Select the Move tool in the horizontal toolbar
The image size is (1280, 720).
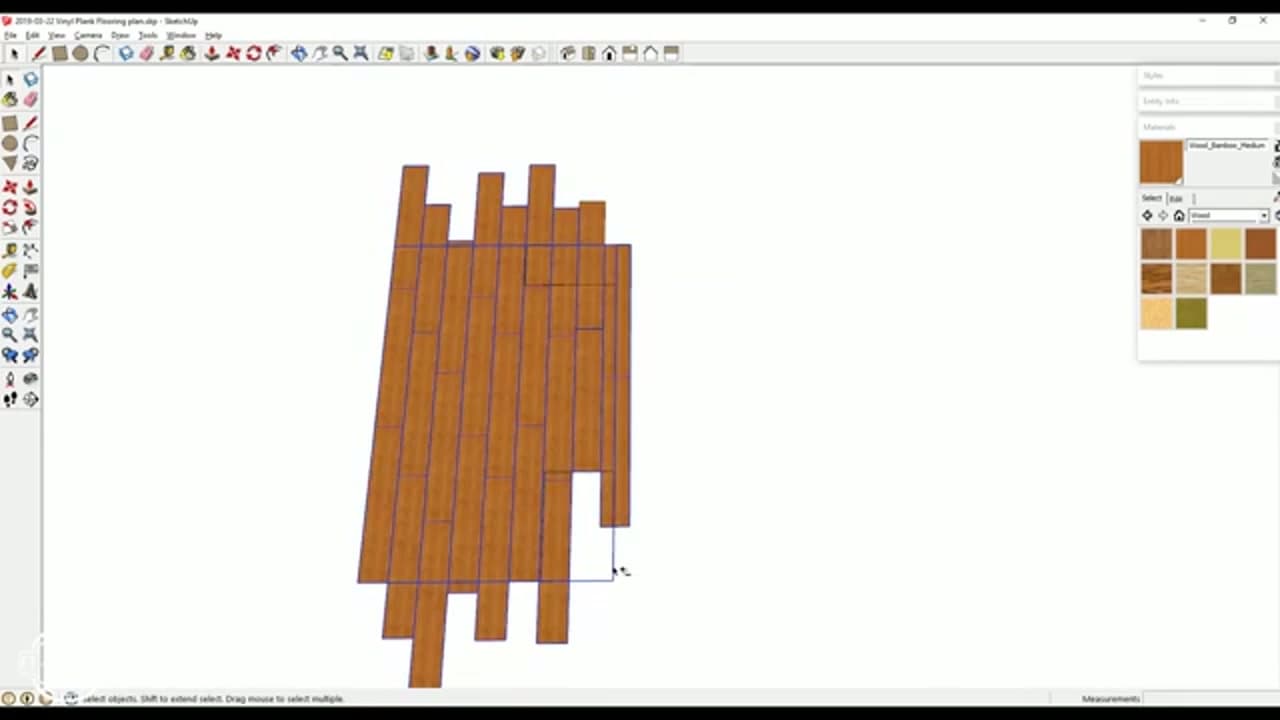tap(233, 54)
